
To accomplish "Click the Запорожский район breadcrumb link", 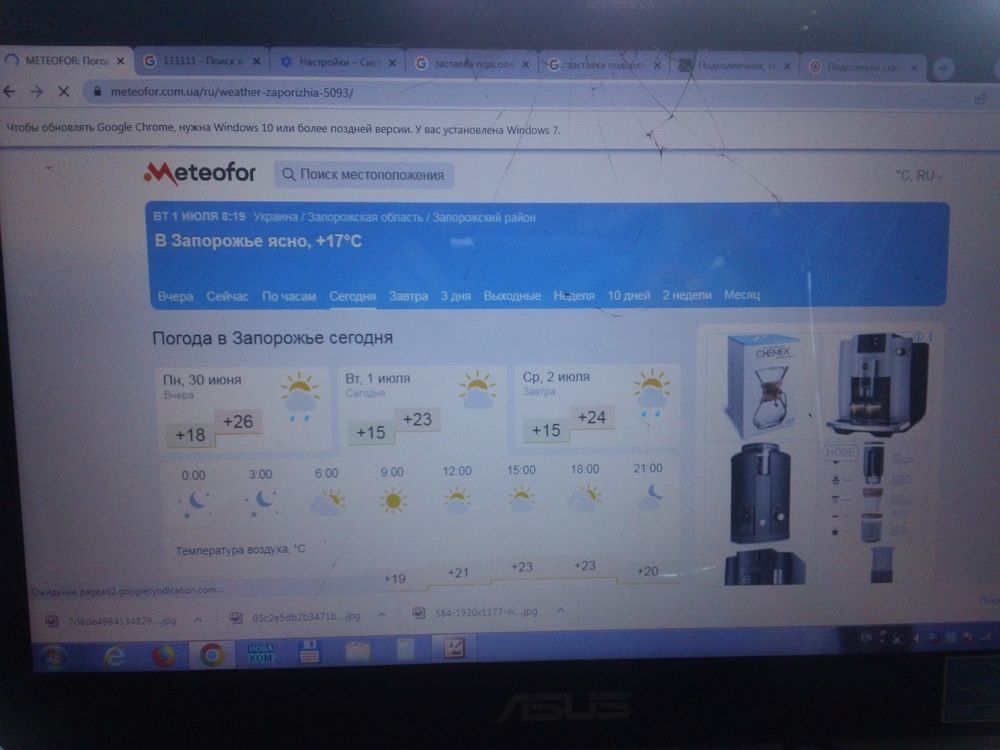I will tap(484, 217).
